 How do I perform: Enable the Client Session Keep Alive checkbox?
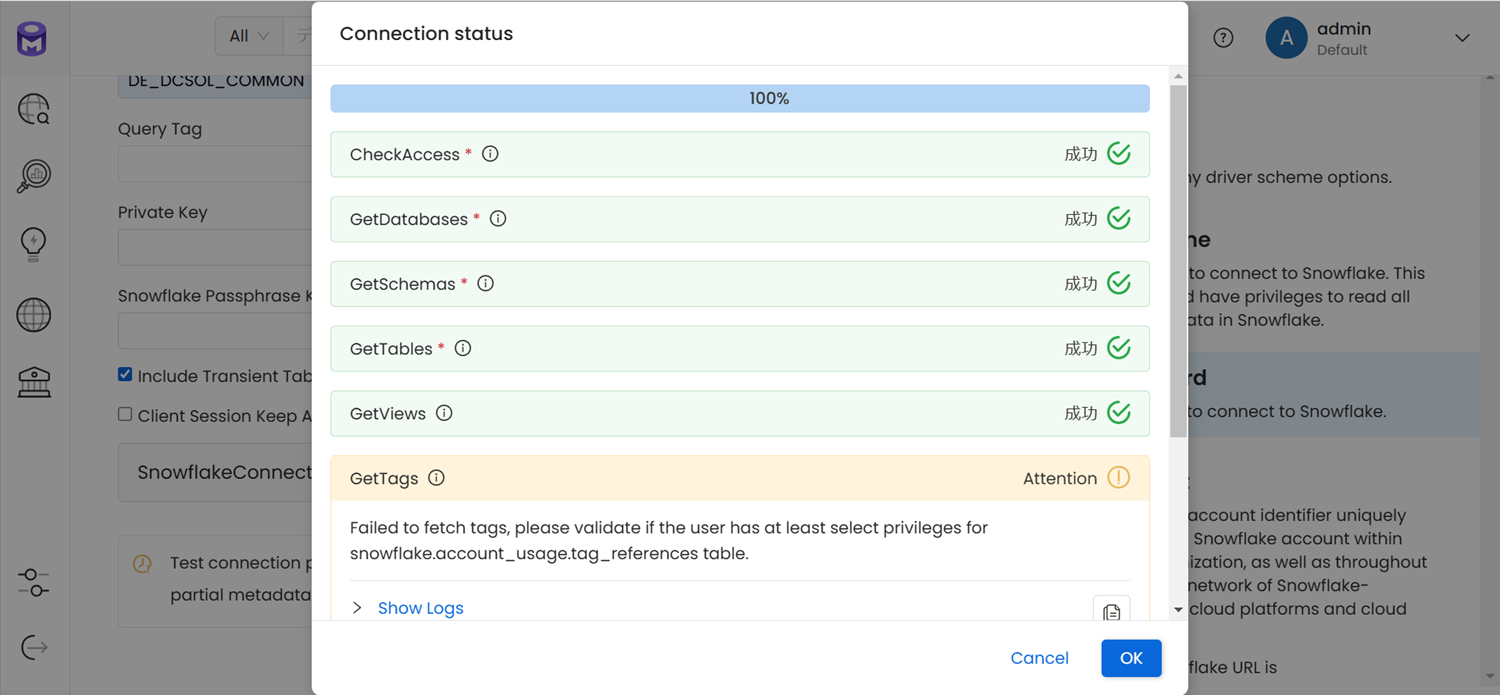tap(125, 415)
